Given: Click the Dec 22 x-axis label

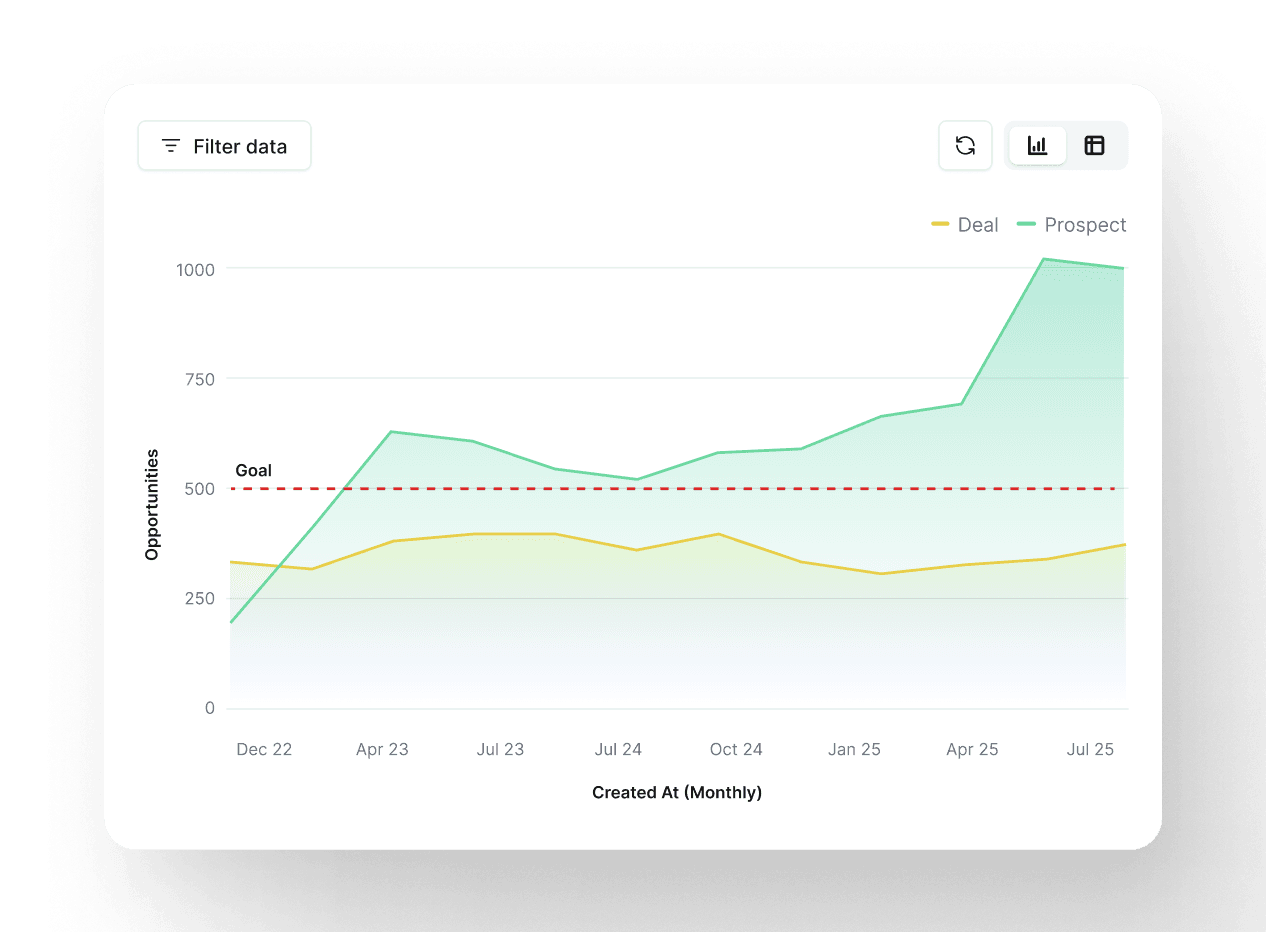Looking at the screenshot, I should [x=264, y=750].
